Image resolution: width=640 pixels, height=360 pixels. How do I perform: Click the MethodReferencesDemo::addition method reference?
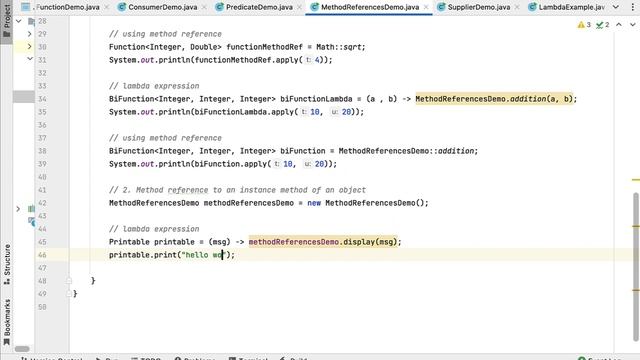pos(406,151)
